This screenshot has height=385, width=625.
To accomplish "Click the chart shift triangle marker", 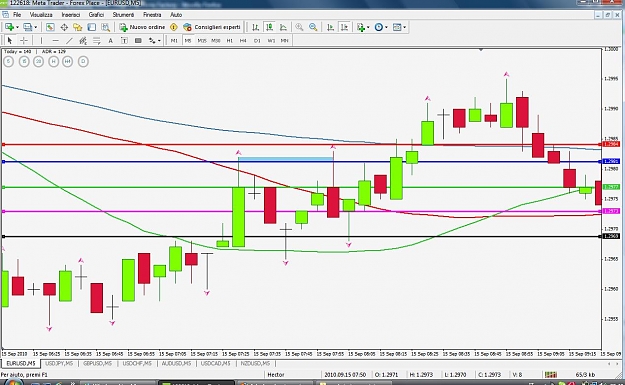I will 481,50.
